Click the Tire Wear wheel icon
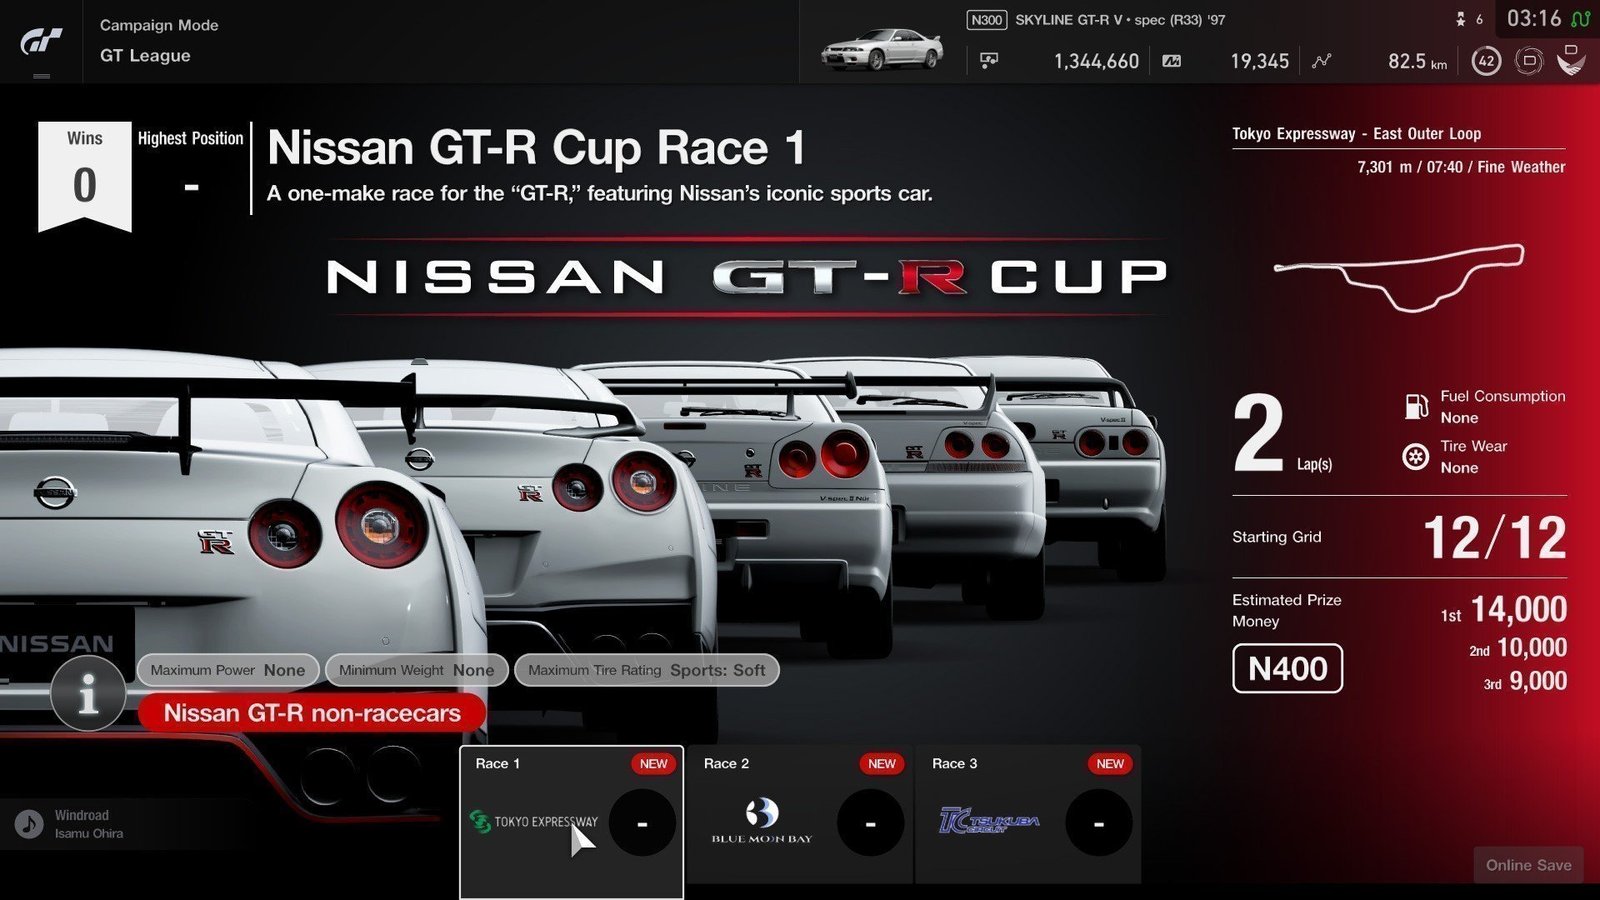 [x=1416, y=457]
